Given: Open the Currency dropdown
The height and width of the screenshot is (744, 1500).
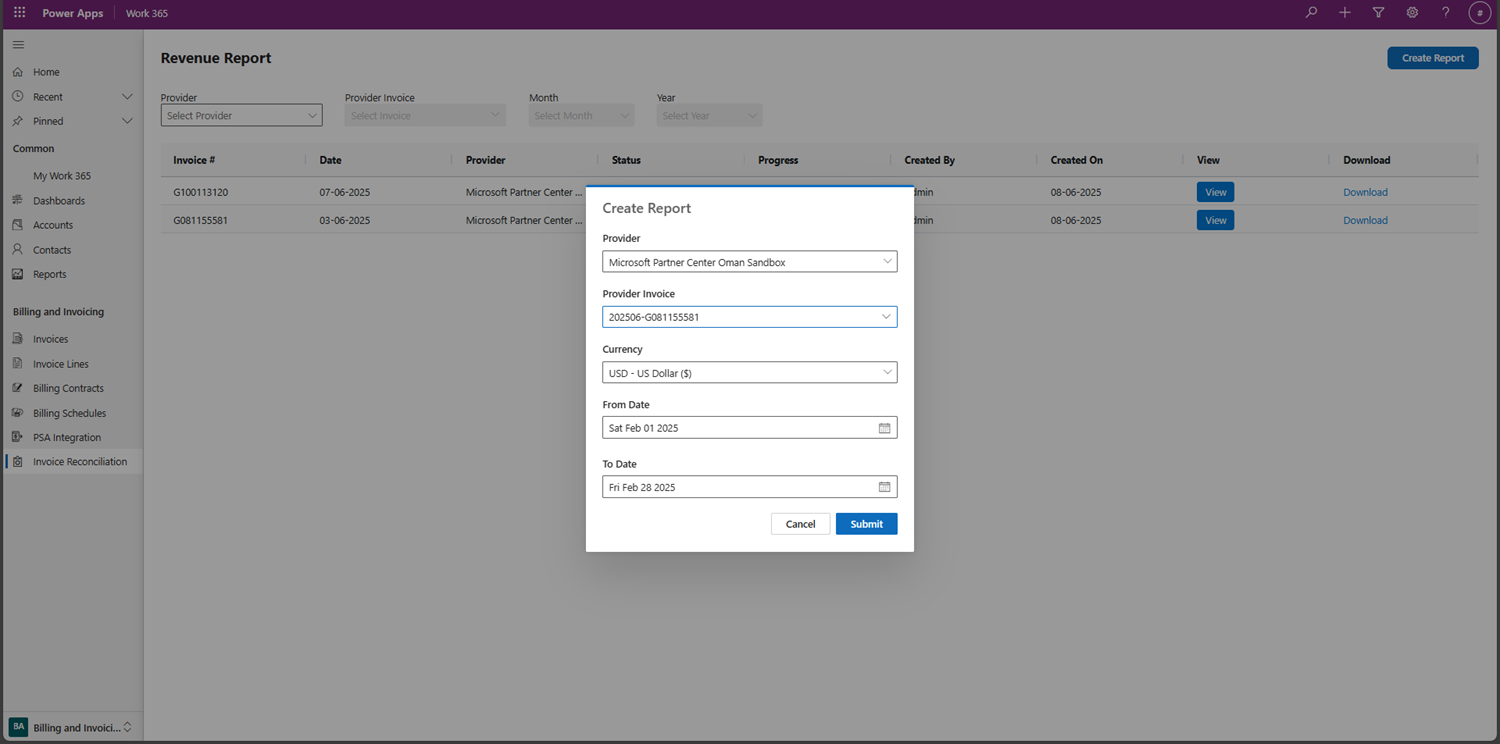Looking at the screenshot, I should click(x=750, y=373).
